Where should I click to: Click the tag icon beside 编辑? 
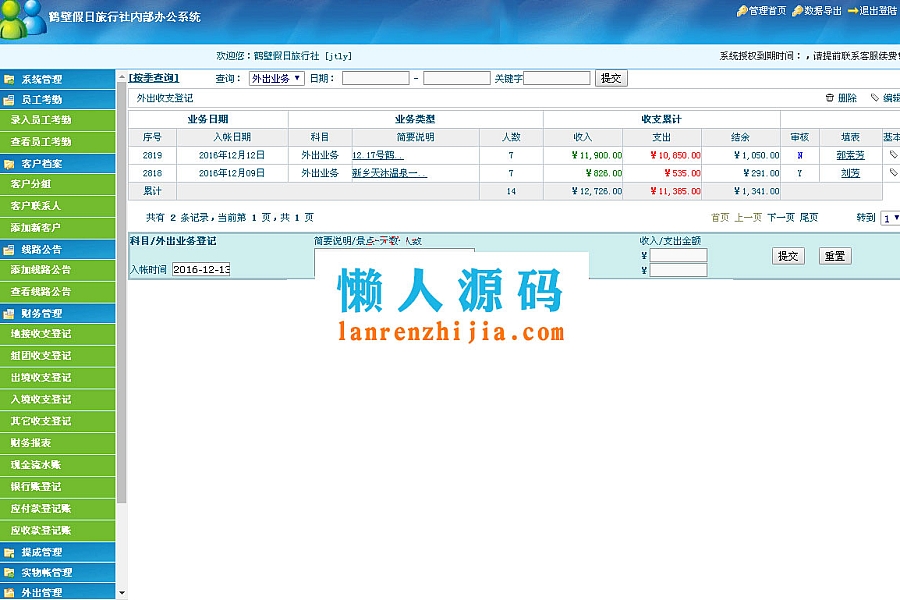click(x=875, y=98)
